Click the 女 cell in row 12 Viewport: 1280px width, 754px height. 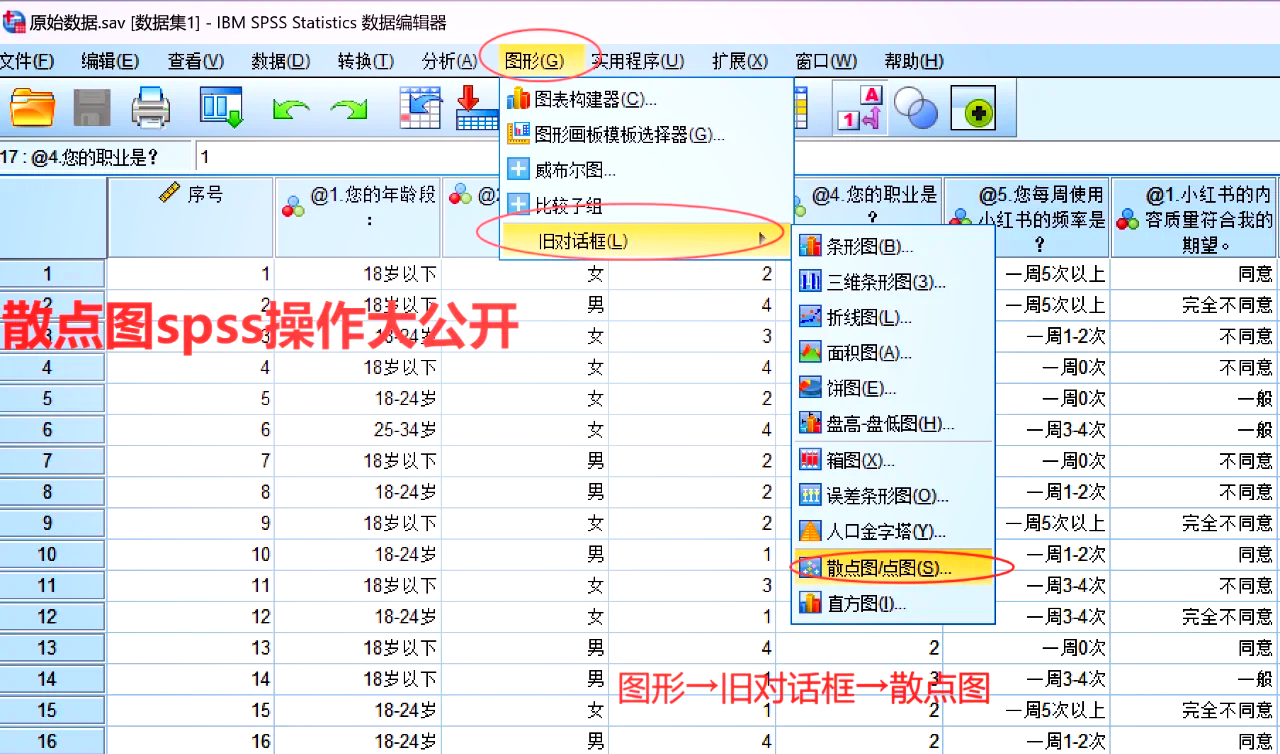525,616
